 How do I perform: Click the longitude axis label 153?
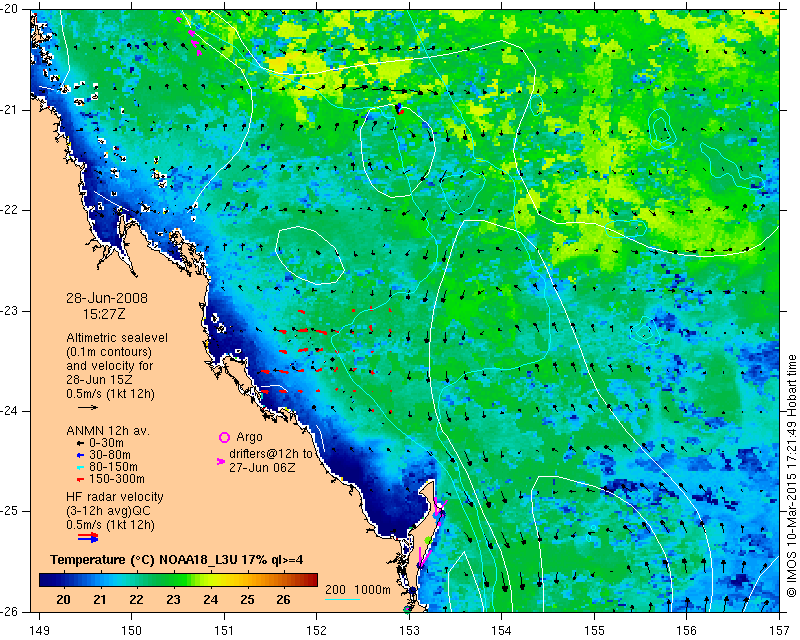(x=409, y=630)
